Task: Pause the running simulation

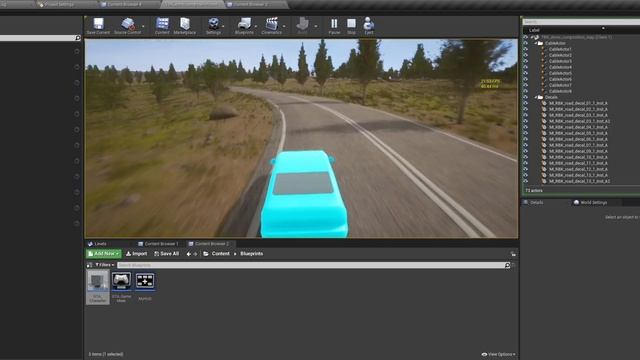Action: (334, 24)
